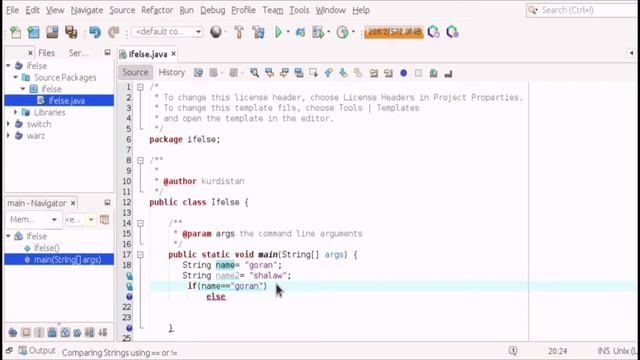This screenshot has width=640, height=360.
Task: Click the New File toolbar icon
Action: click(16, 32)
